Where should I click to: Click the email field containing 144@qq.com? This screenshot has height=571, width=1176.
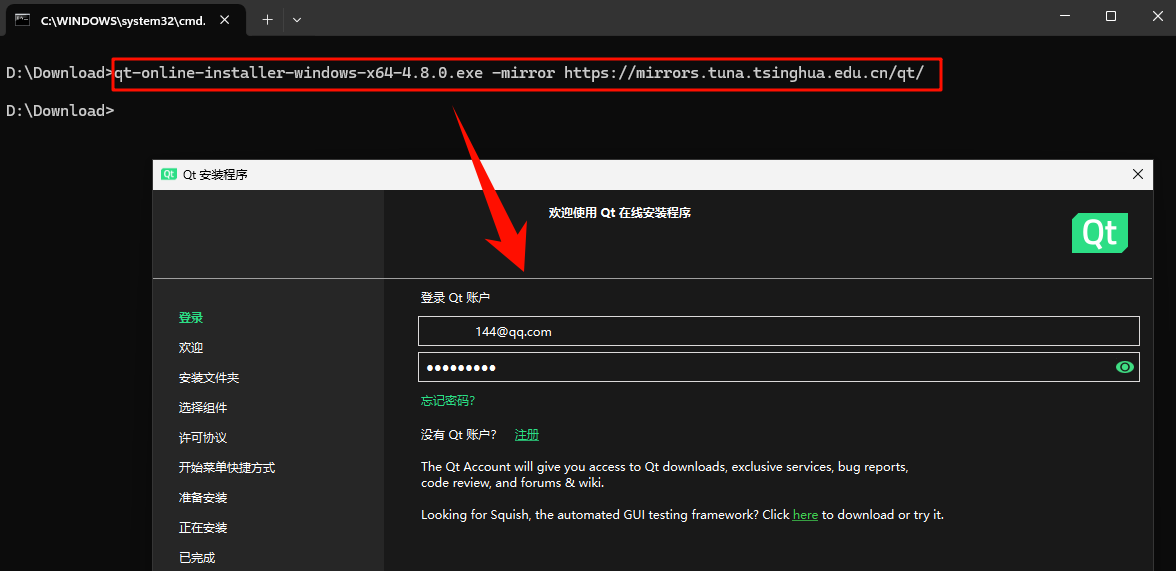[778, 331]
